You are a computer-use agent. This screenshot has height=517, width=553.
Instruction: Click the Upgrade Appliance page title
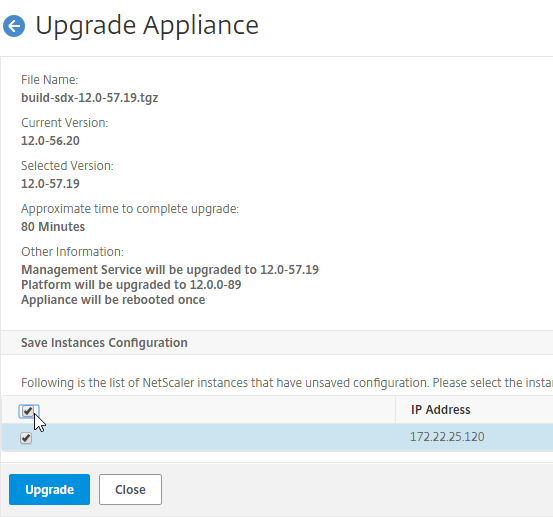click(147, 25)
